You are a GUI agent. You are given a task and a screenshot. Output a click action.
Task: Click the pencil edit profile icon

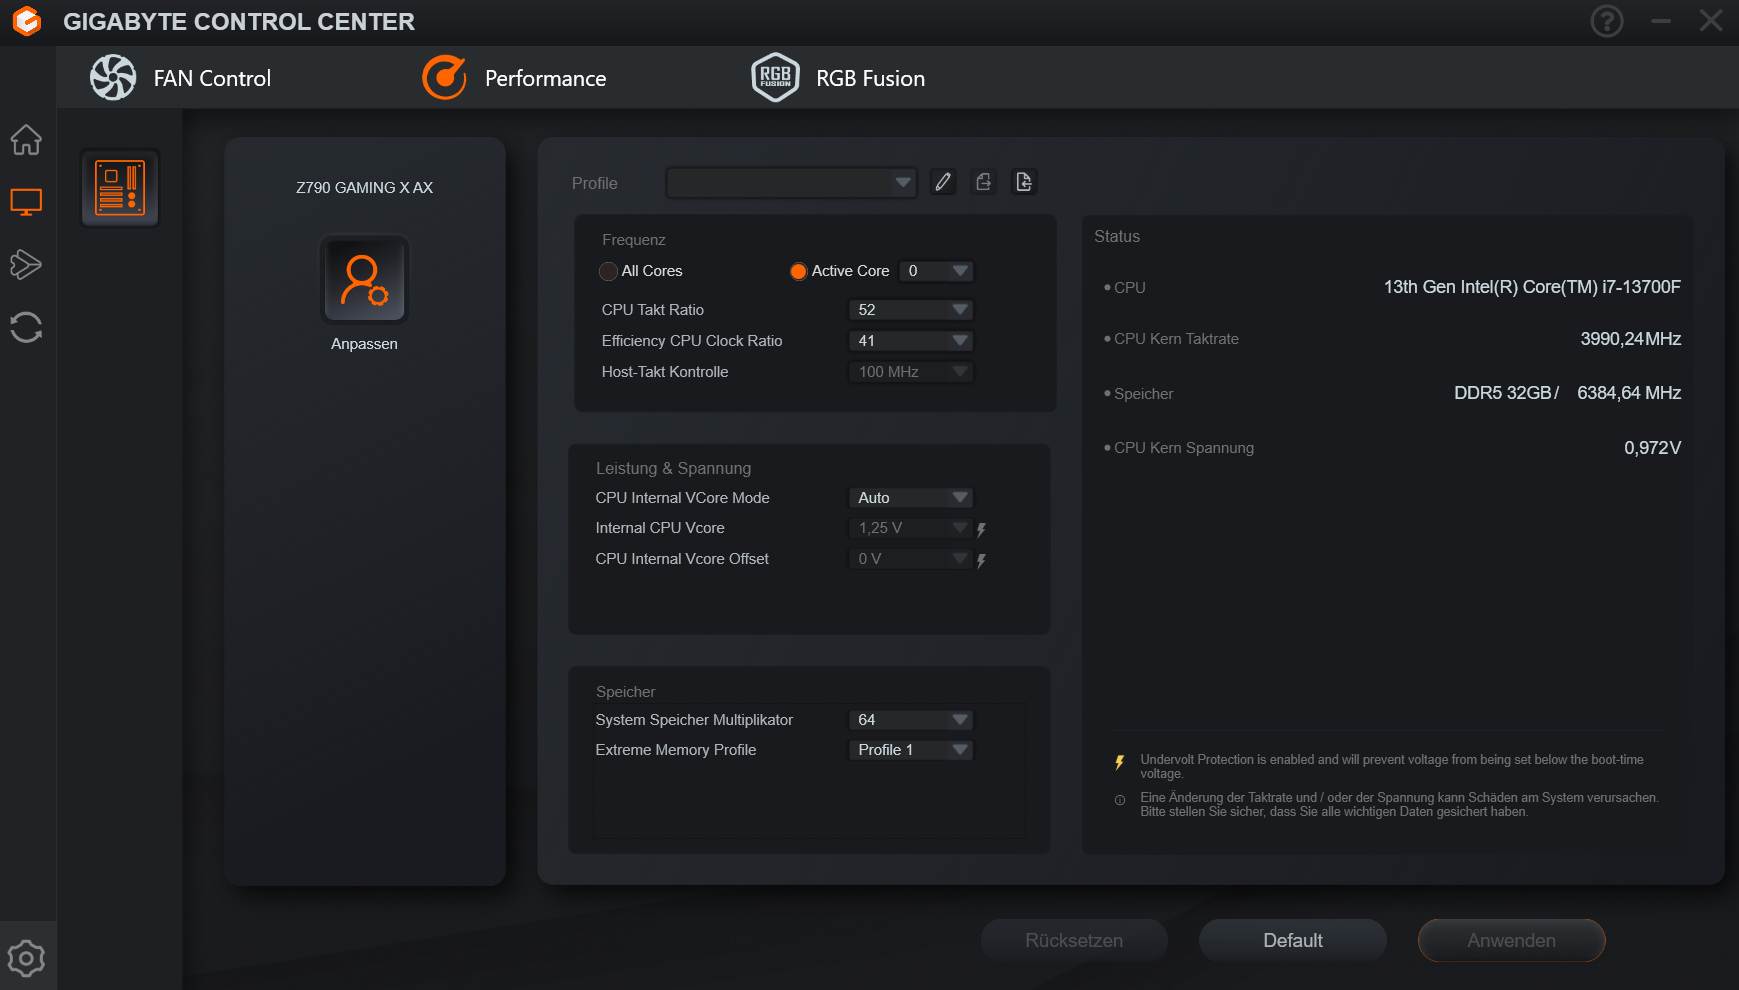(x=943, y=182)
